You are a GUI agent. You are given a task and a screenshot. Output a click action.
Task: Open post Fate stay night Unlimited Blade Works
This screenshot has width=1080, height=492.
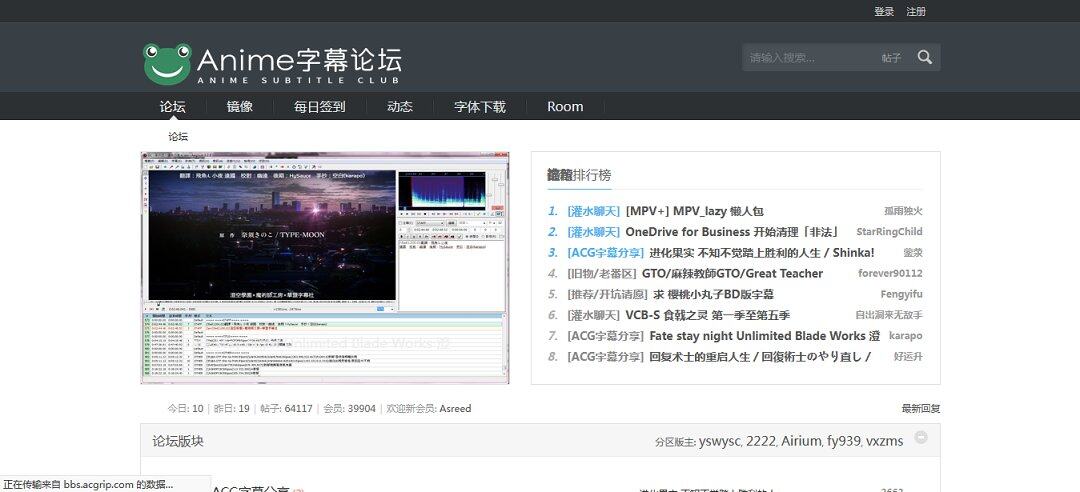click(765, 336)
